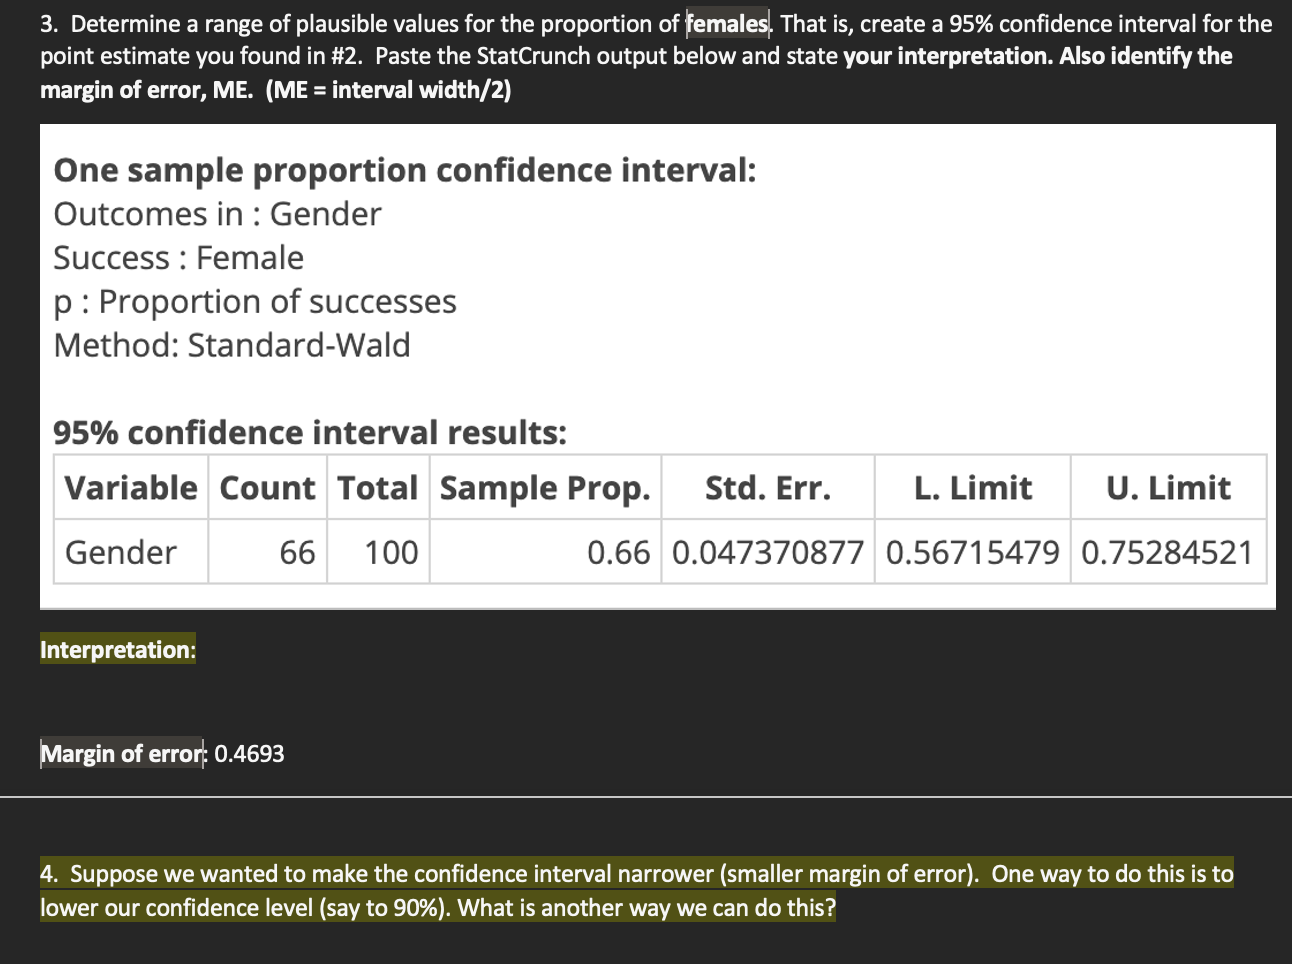The image size is (1292, 964).
Task: Click the margin of error value 0.4693
Action: click(249, 754)
